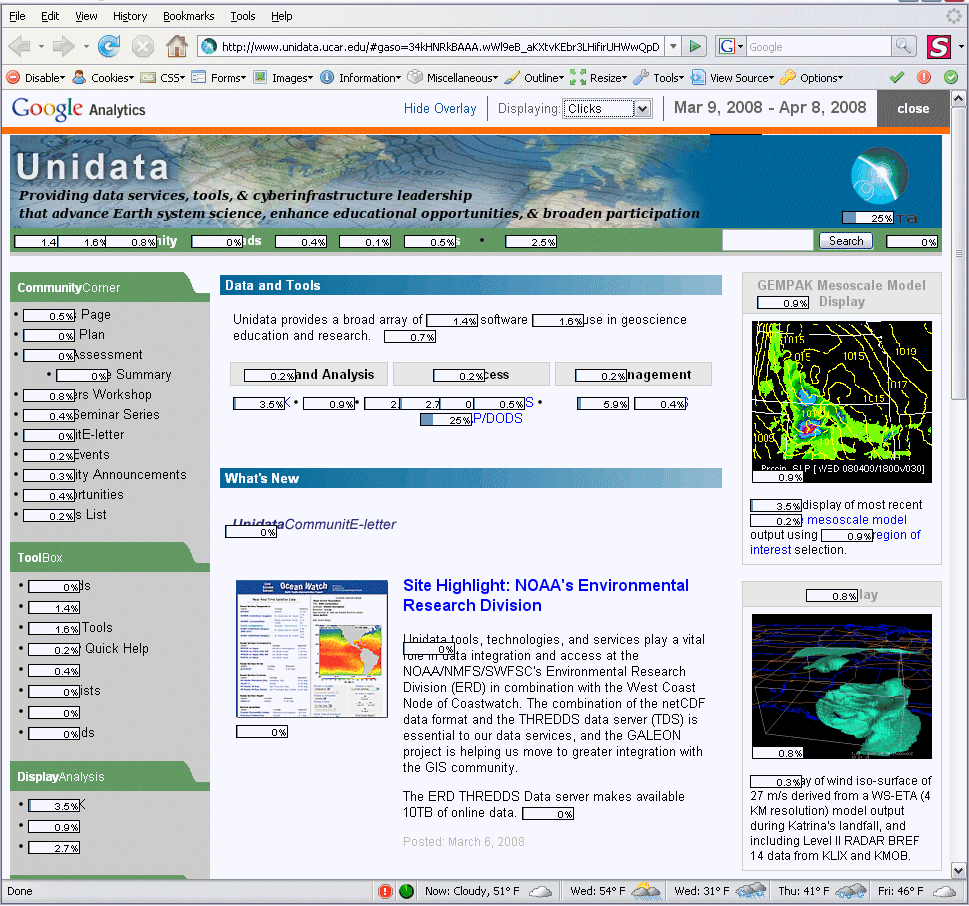Open the Displaying Clicks dropdown
The width and height of the screenshot is (969, 906).
[607, 109]
